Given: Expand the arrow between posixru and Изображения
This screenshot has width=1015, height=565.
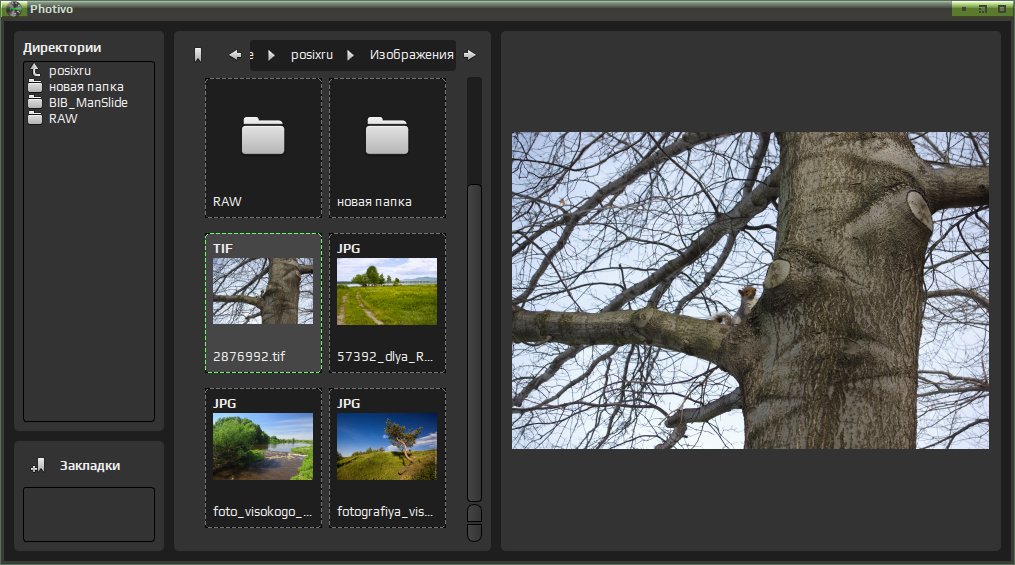Looking at the screenshot, I should (x=350, y=55).
